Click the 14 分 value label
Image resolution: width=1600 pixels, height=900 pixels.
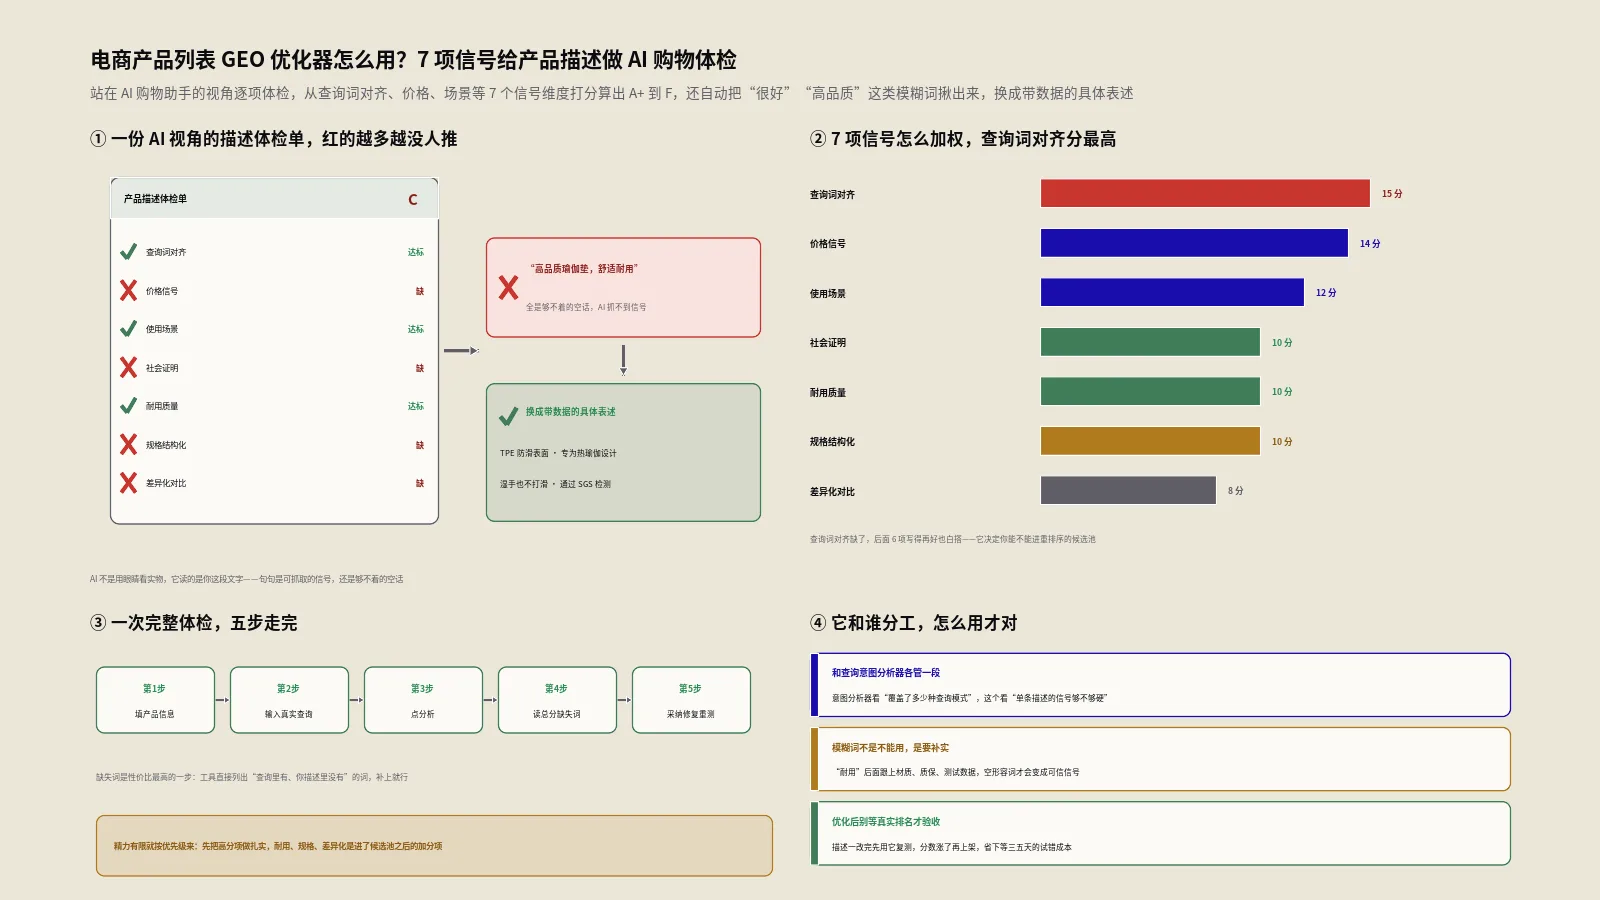point(1370,244)
